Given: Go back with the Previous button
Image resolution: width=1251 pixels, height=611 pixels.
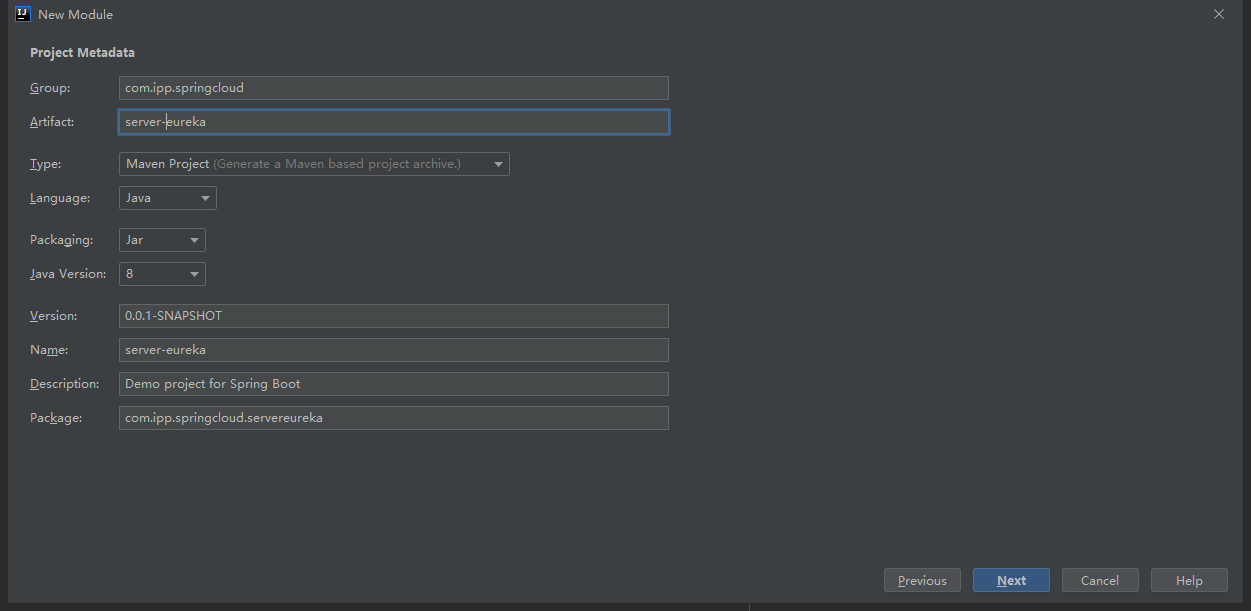Looking at the screenshot, I should point(922,580).
